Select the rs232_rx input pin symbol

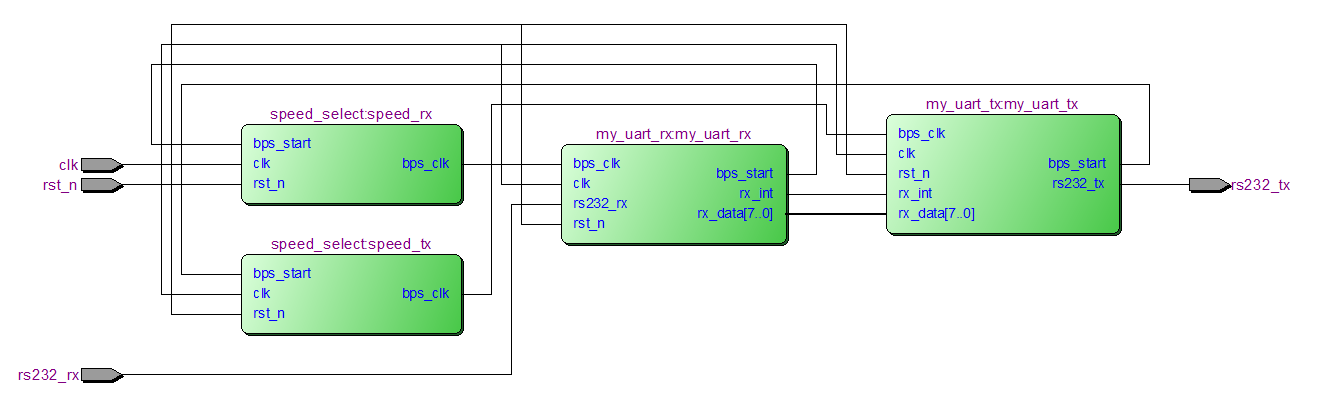(x=101, y=375)
